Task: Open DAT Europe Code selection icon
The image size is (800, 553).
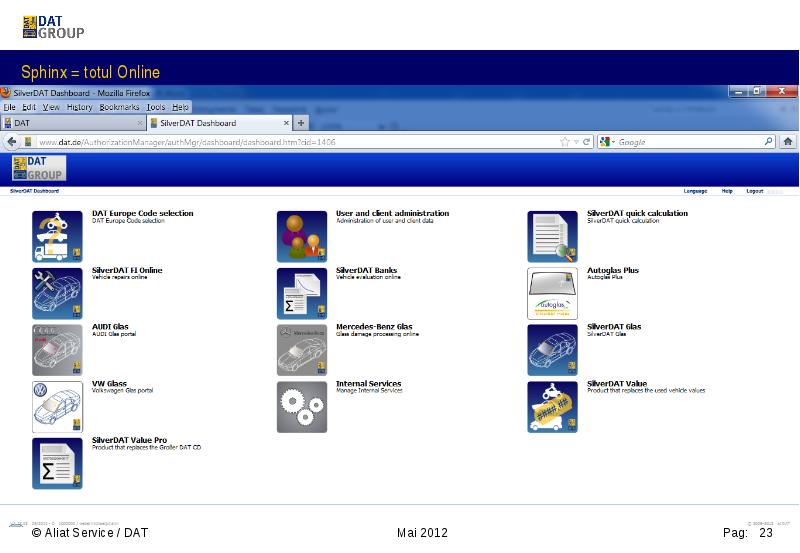Action: 57,237
